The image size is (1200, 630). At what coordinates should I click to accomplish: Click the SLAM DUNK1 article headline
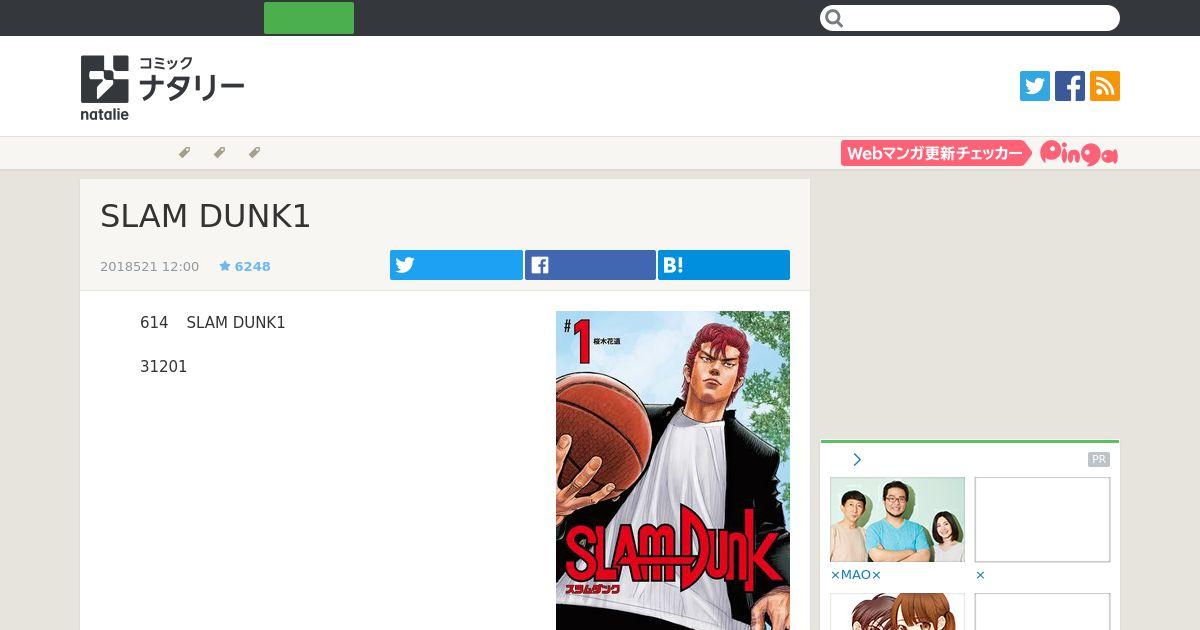pos(205,216)
